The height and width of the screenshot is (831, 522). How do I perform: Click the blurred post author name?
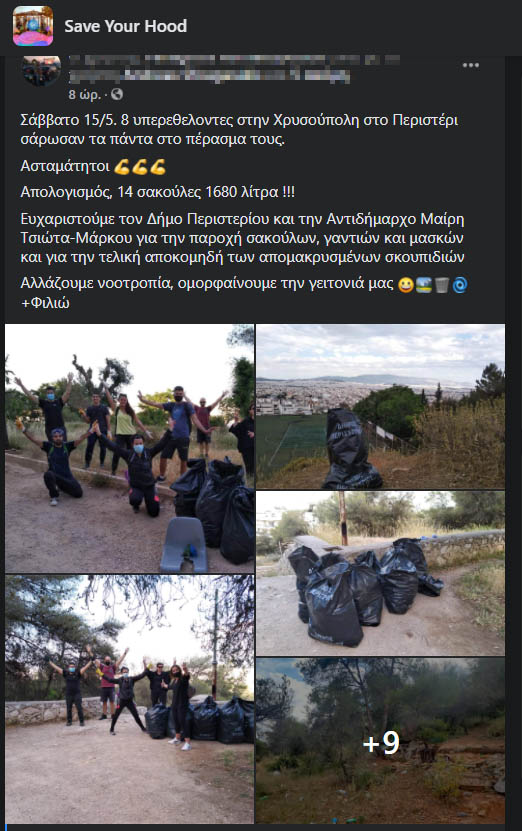tap(233, 69)
